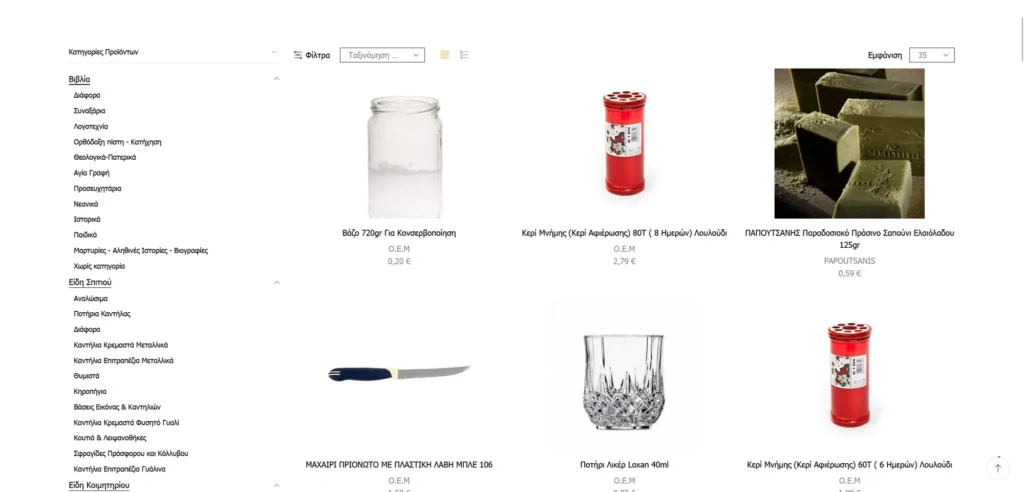This screenshot has width=1024, height=492.
Task: Select the Αγία Γραφή subcategory
Action: point(91,173)
